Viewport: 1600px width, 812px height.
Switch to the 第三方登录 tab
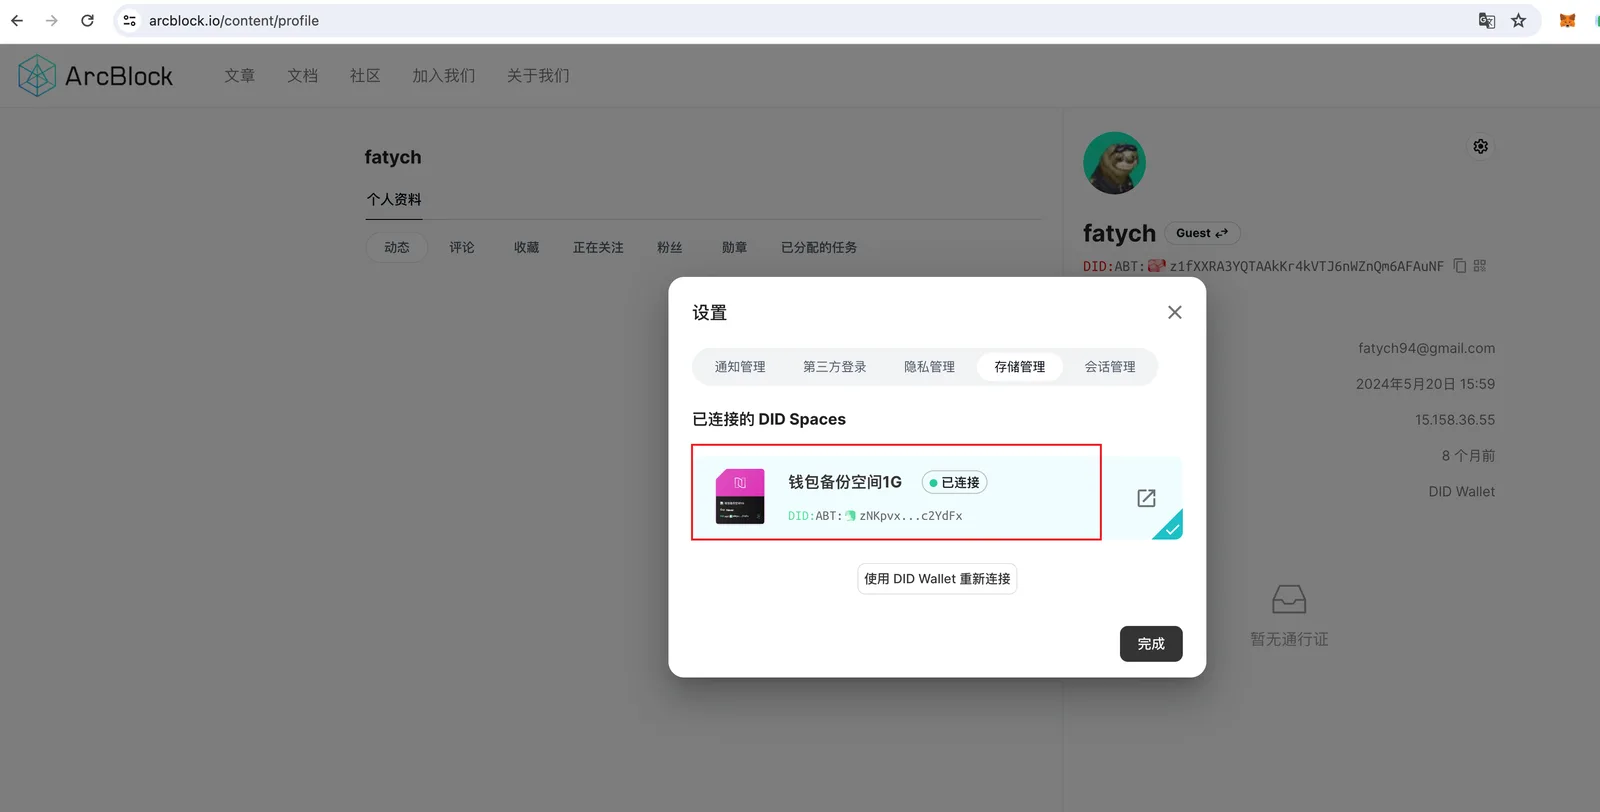[x=835, y=367]
